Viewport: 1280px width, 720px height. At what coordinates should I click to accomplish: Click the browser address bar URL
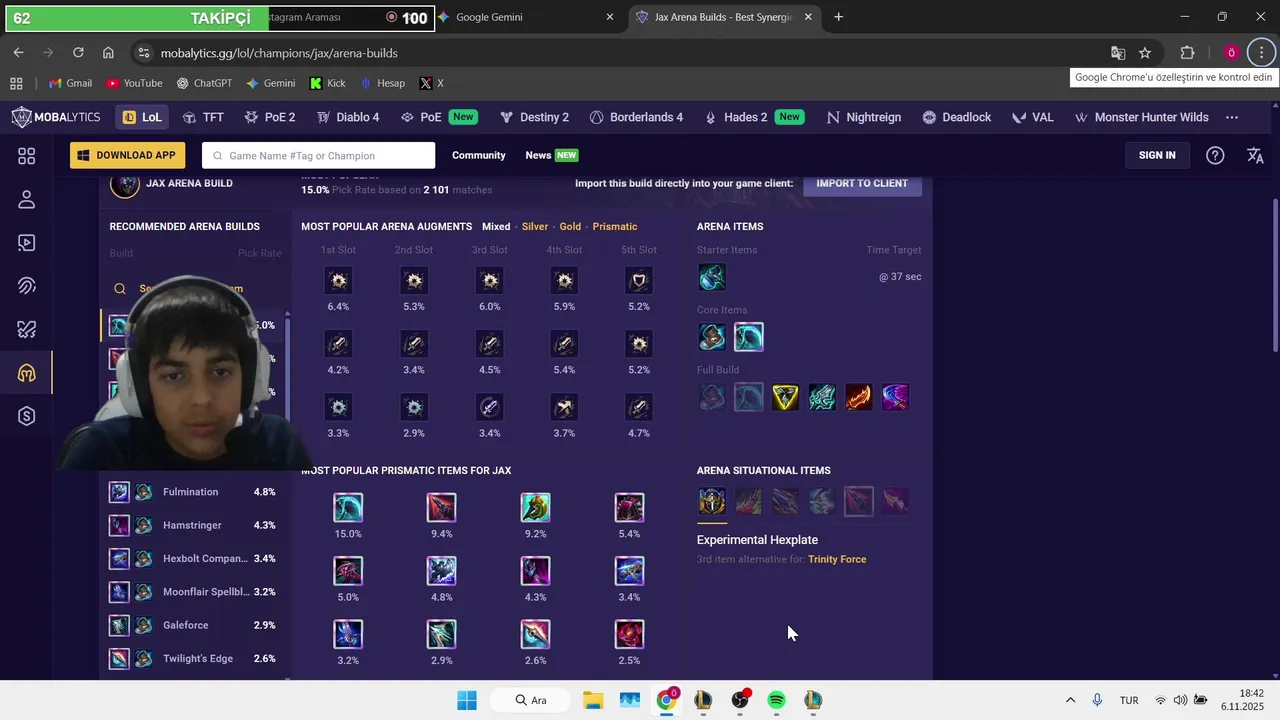point(279,53)
